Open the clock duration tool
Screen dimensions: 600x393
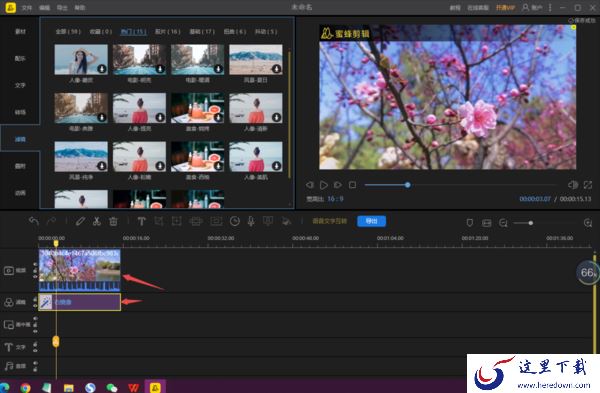coord(235,221)
